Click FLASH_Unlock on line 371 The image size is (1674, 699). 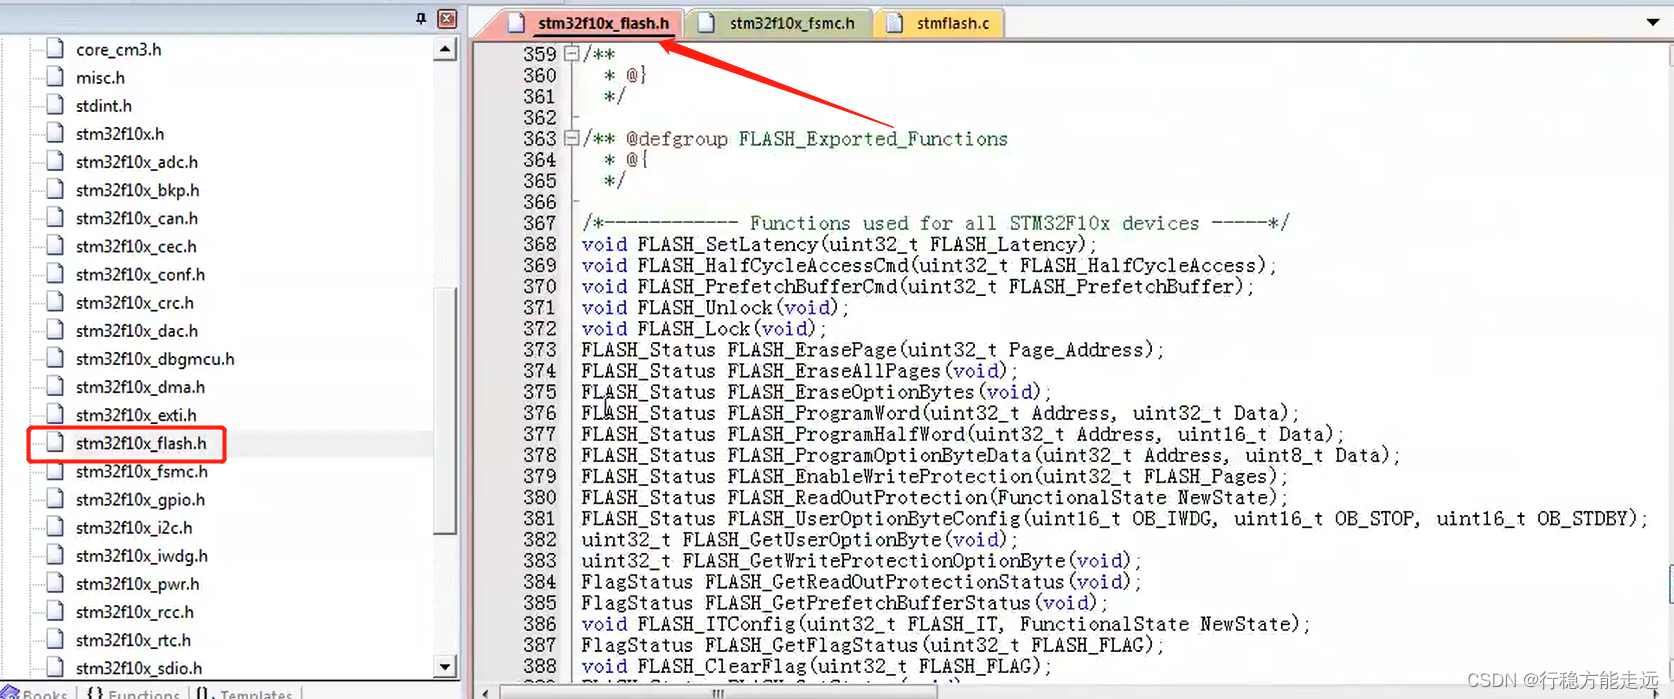(705, 308)
